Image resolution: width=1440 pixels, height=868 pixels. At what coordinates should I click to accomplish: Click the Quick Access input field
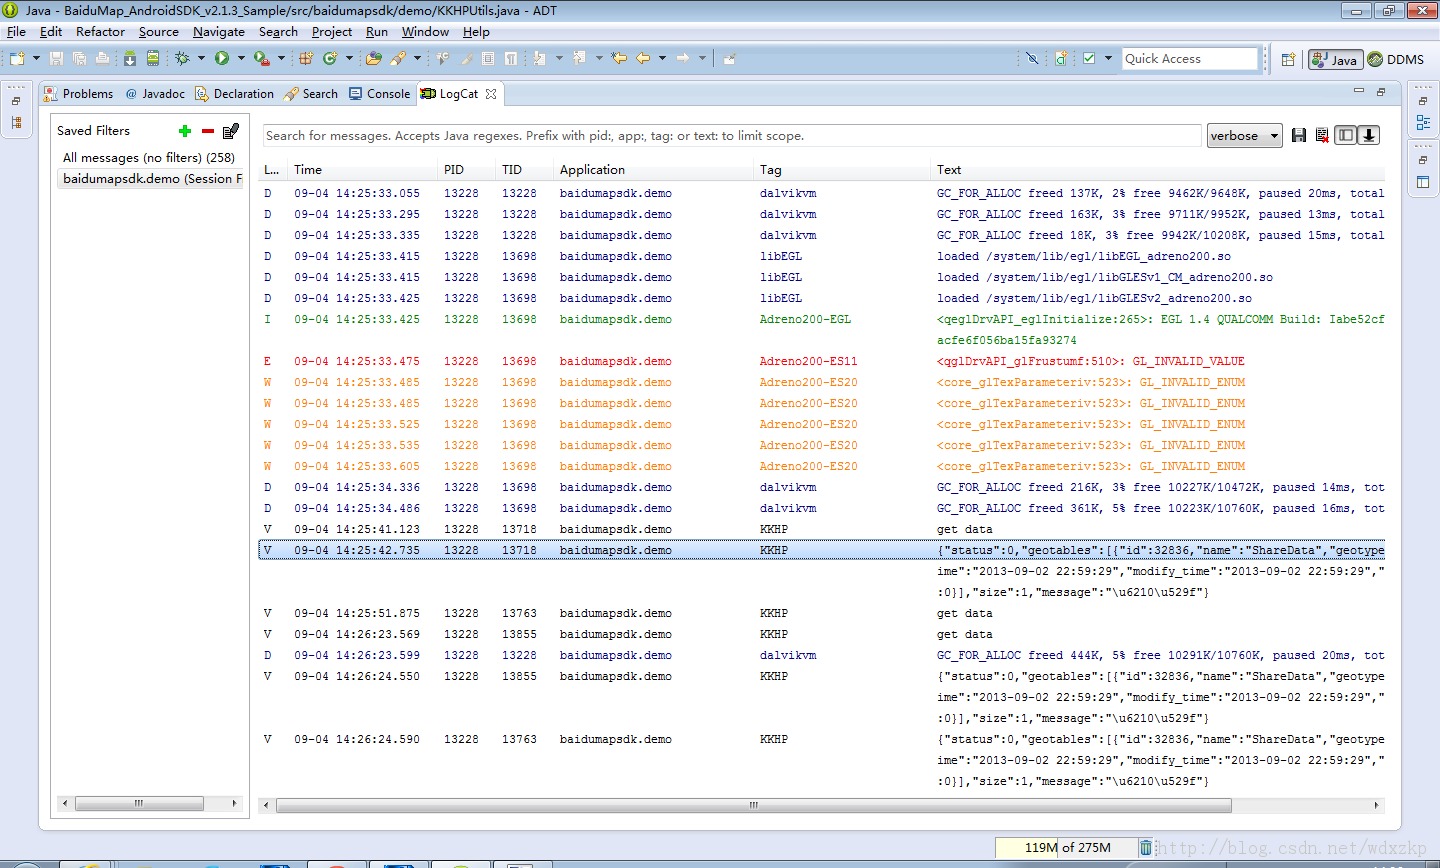(x=1190, y=59)
